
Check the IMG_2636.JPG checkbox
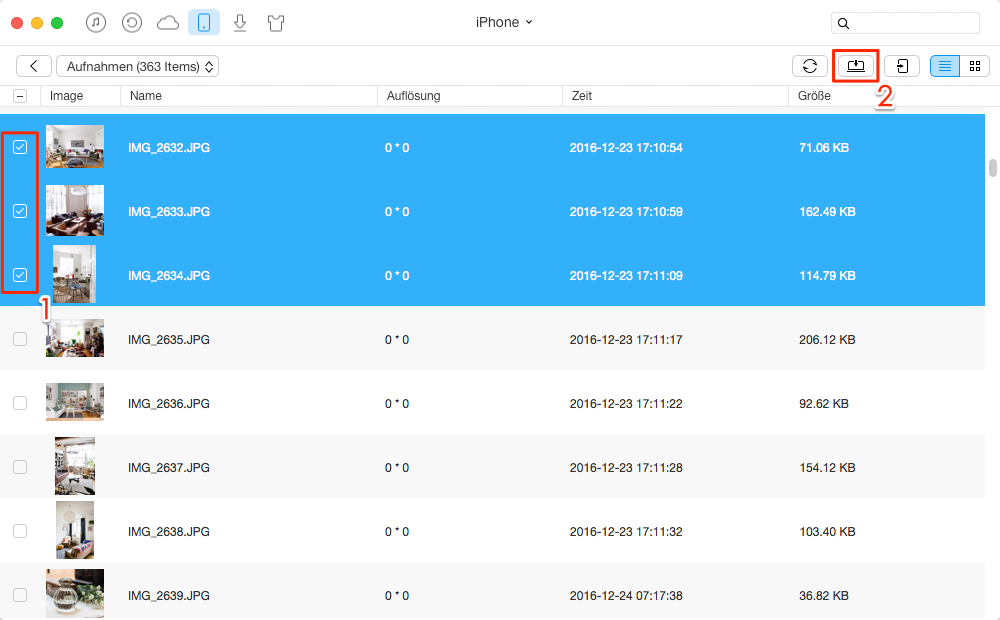click(20, 403)
